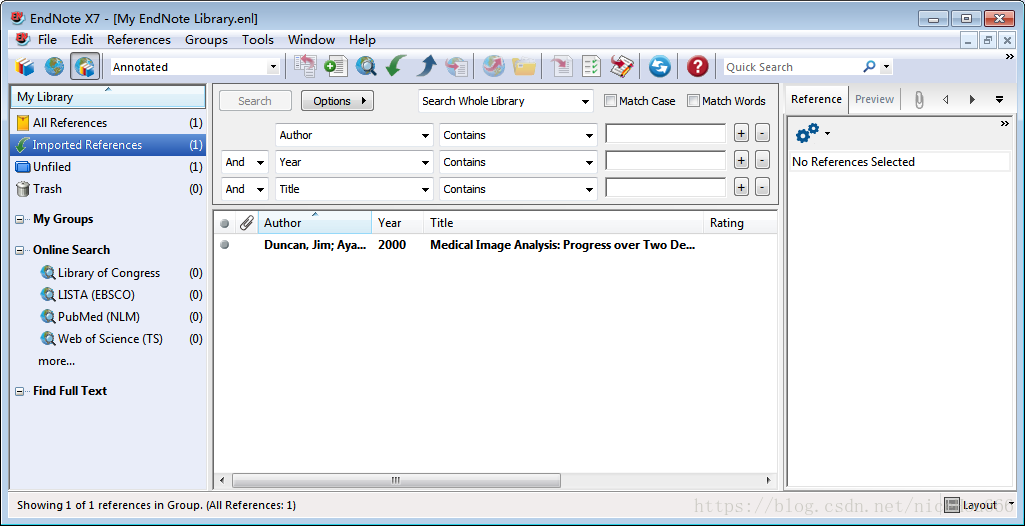Image resolution: width=1025 pixels, height=526 pixels.
Task: Open Online Search magnifier globe icon
Action: [366, 66]
